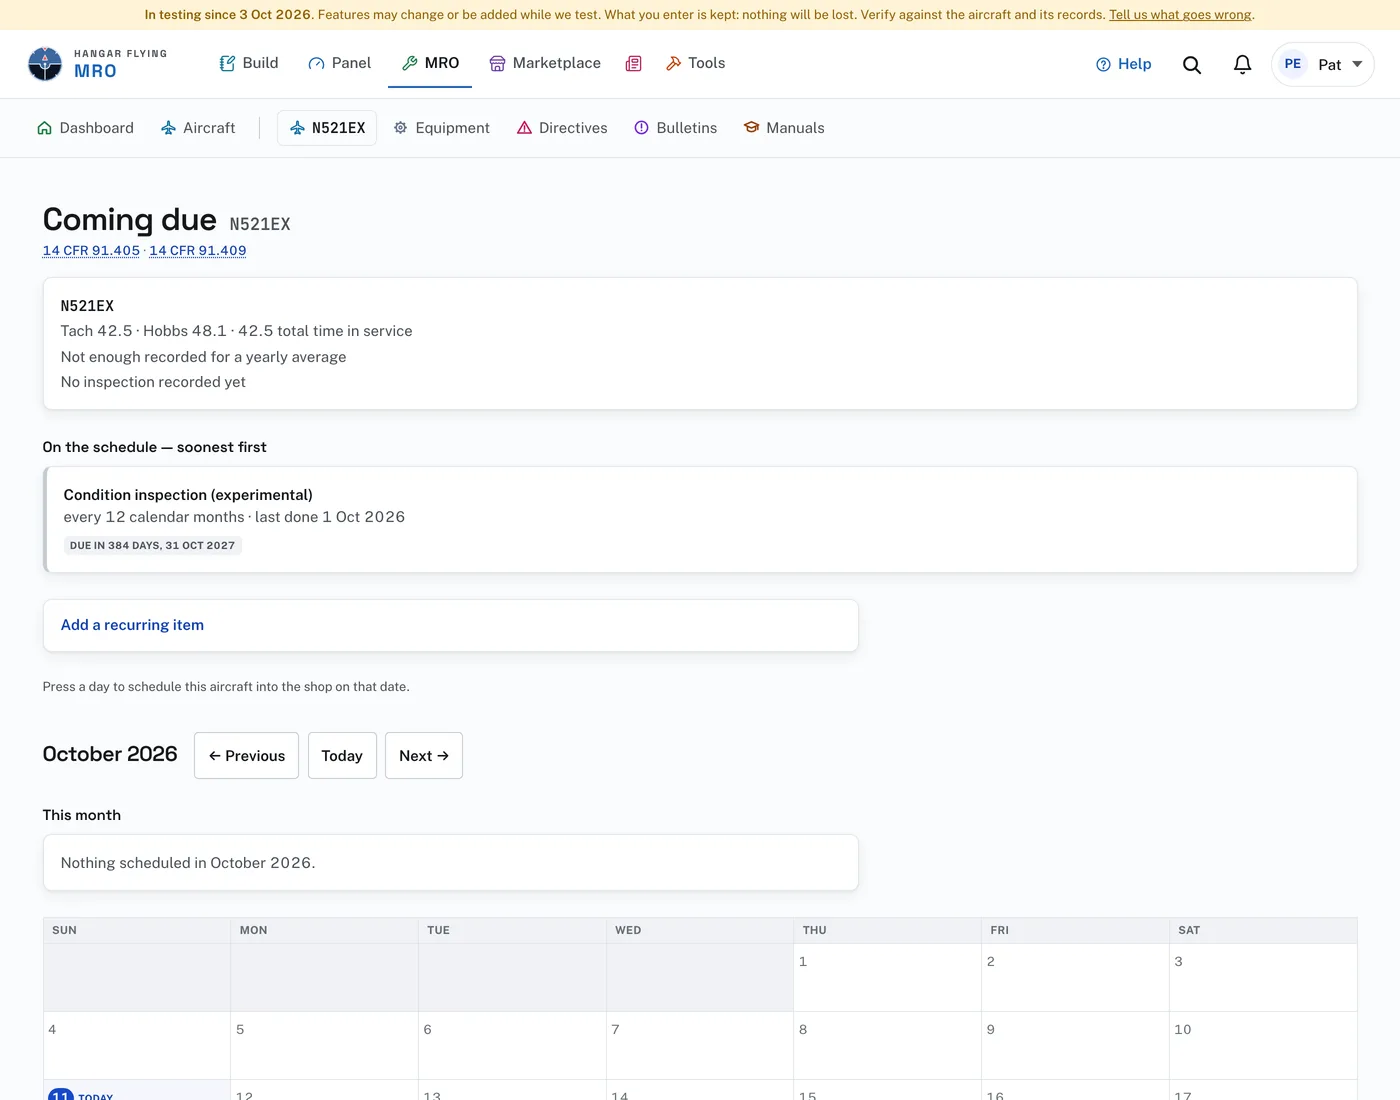Click the Tell us what goes wrong link
The width and height of the screenshot is (1400, 1100).
1180,15
